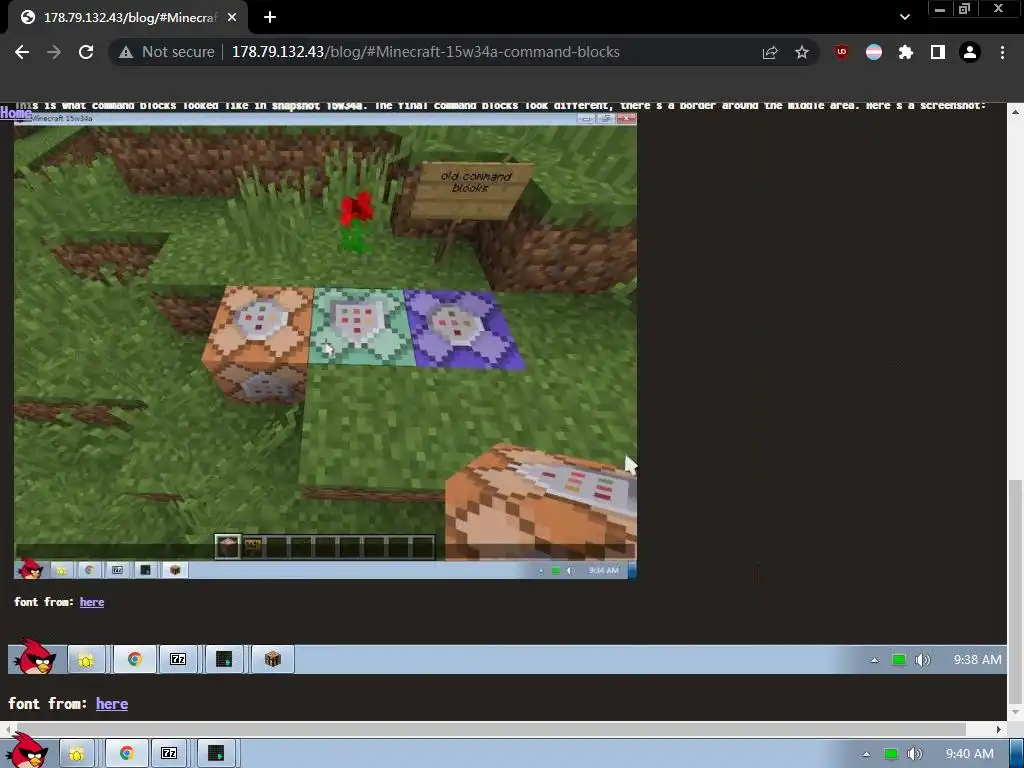This screenshot has width=1024, height=768.
Task: Open the smaller 'here' font link
Action: pyautogui.click(x=91, y=602)
